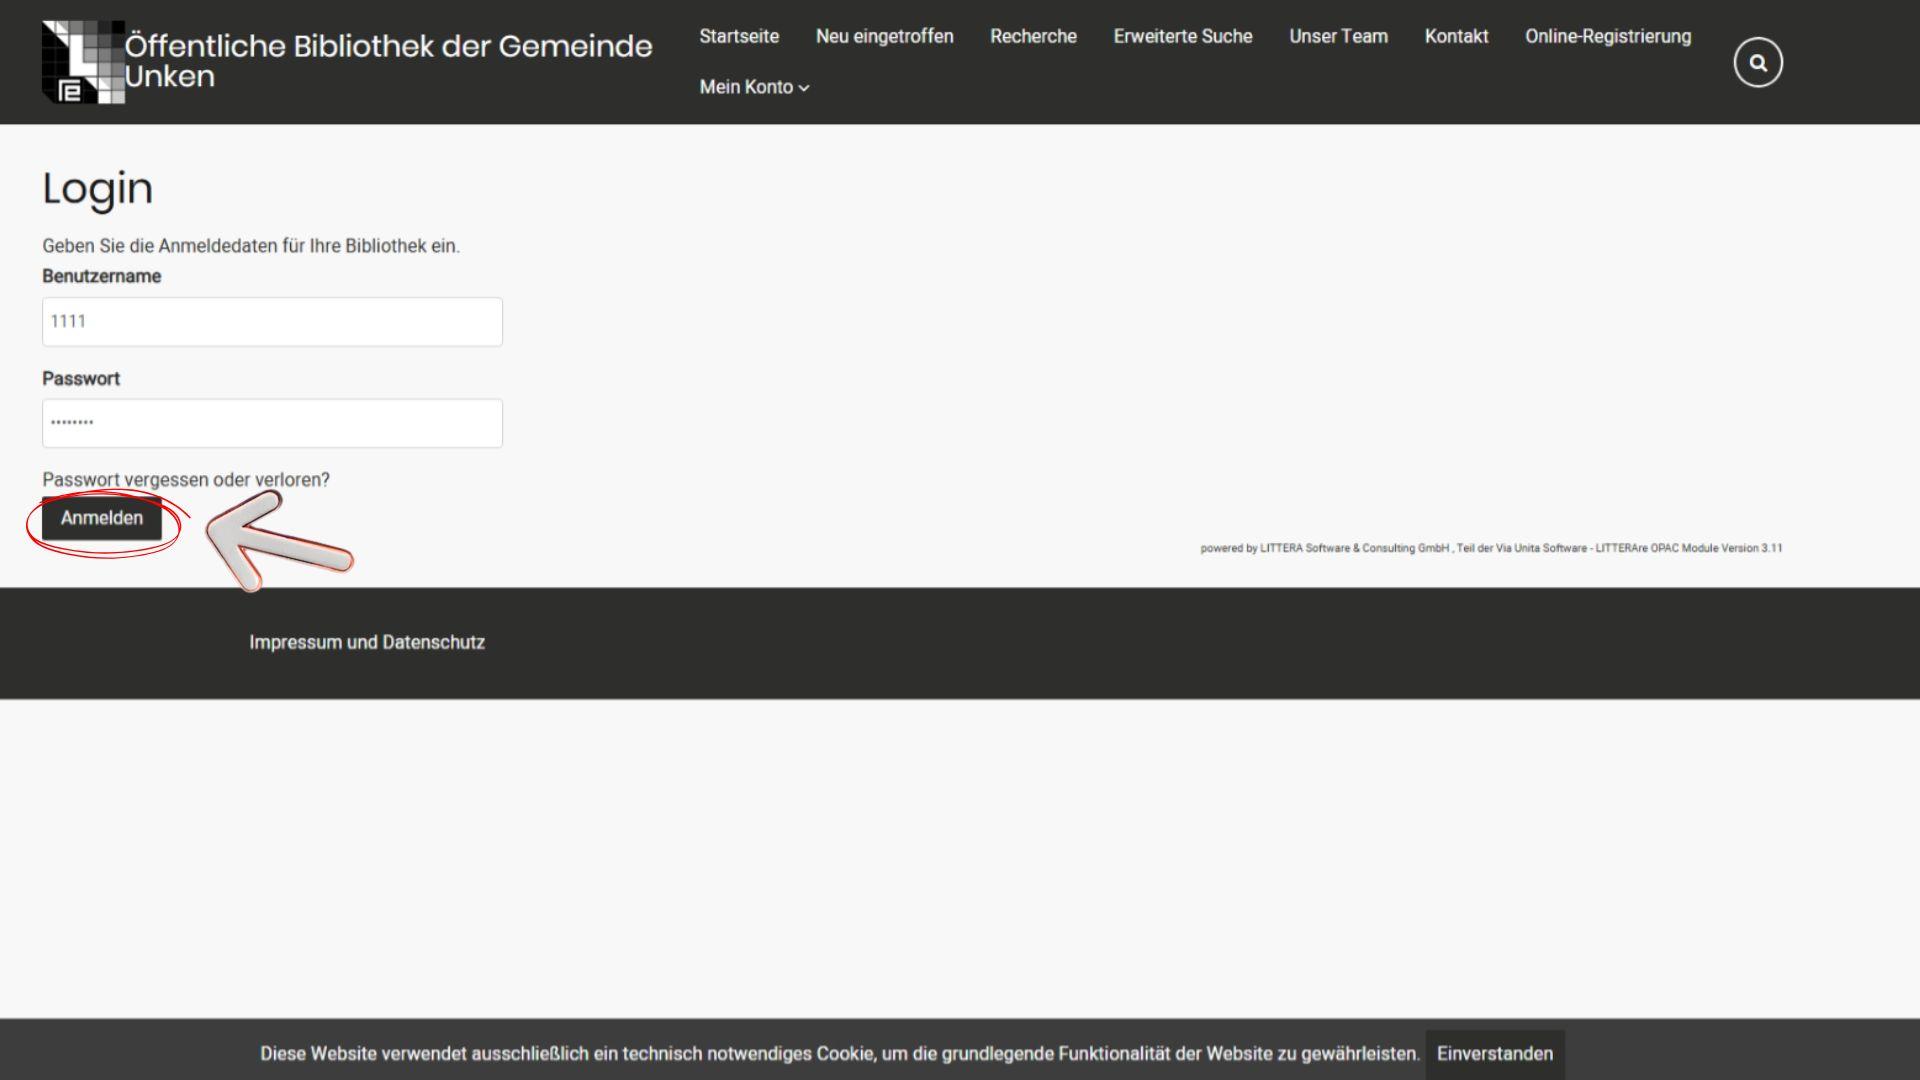Open the magnifier search icon
The width and height of the screenshot is (1920, 1080).
pyautogui.click(x=1757, y=63)
